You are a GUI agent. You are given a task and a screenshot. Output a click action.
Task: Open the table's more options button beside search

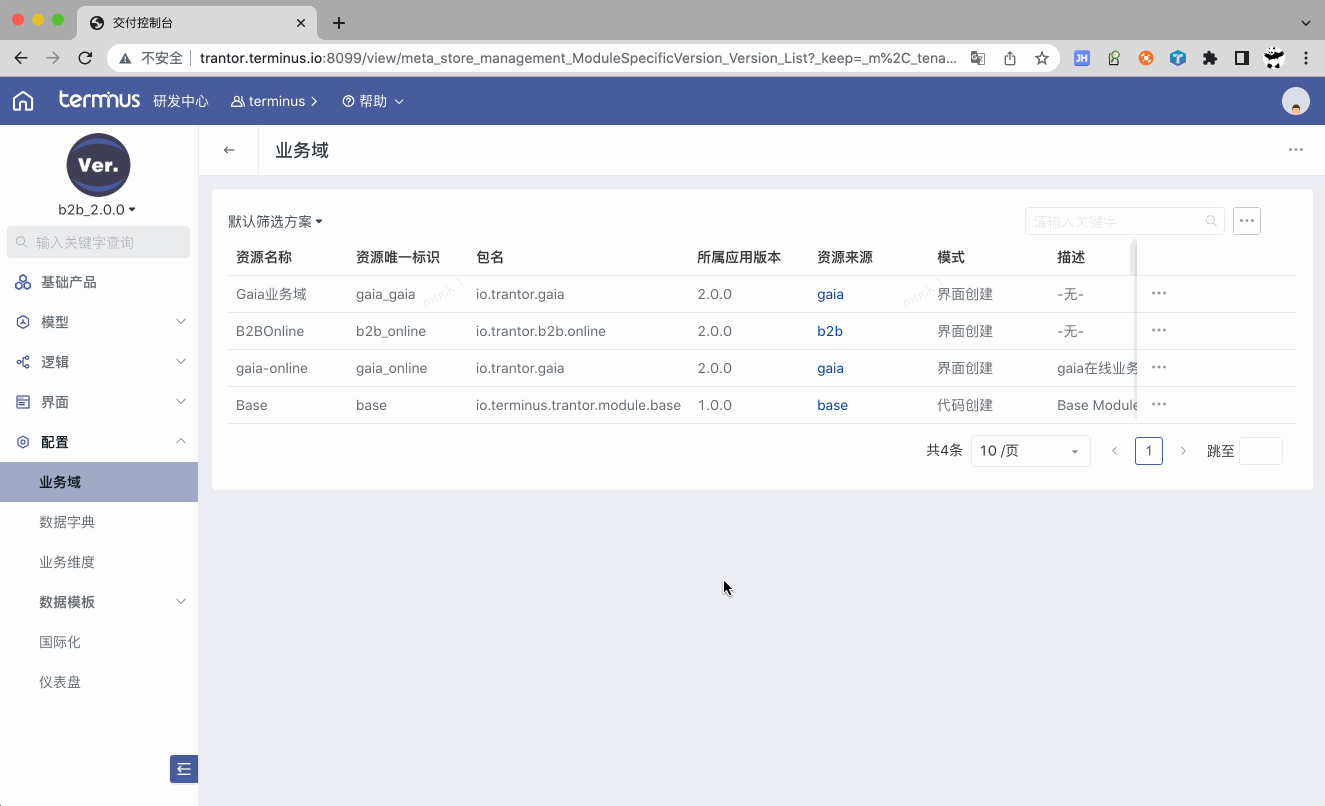pyautogui.click(x=1247, y=221)
